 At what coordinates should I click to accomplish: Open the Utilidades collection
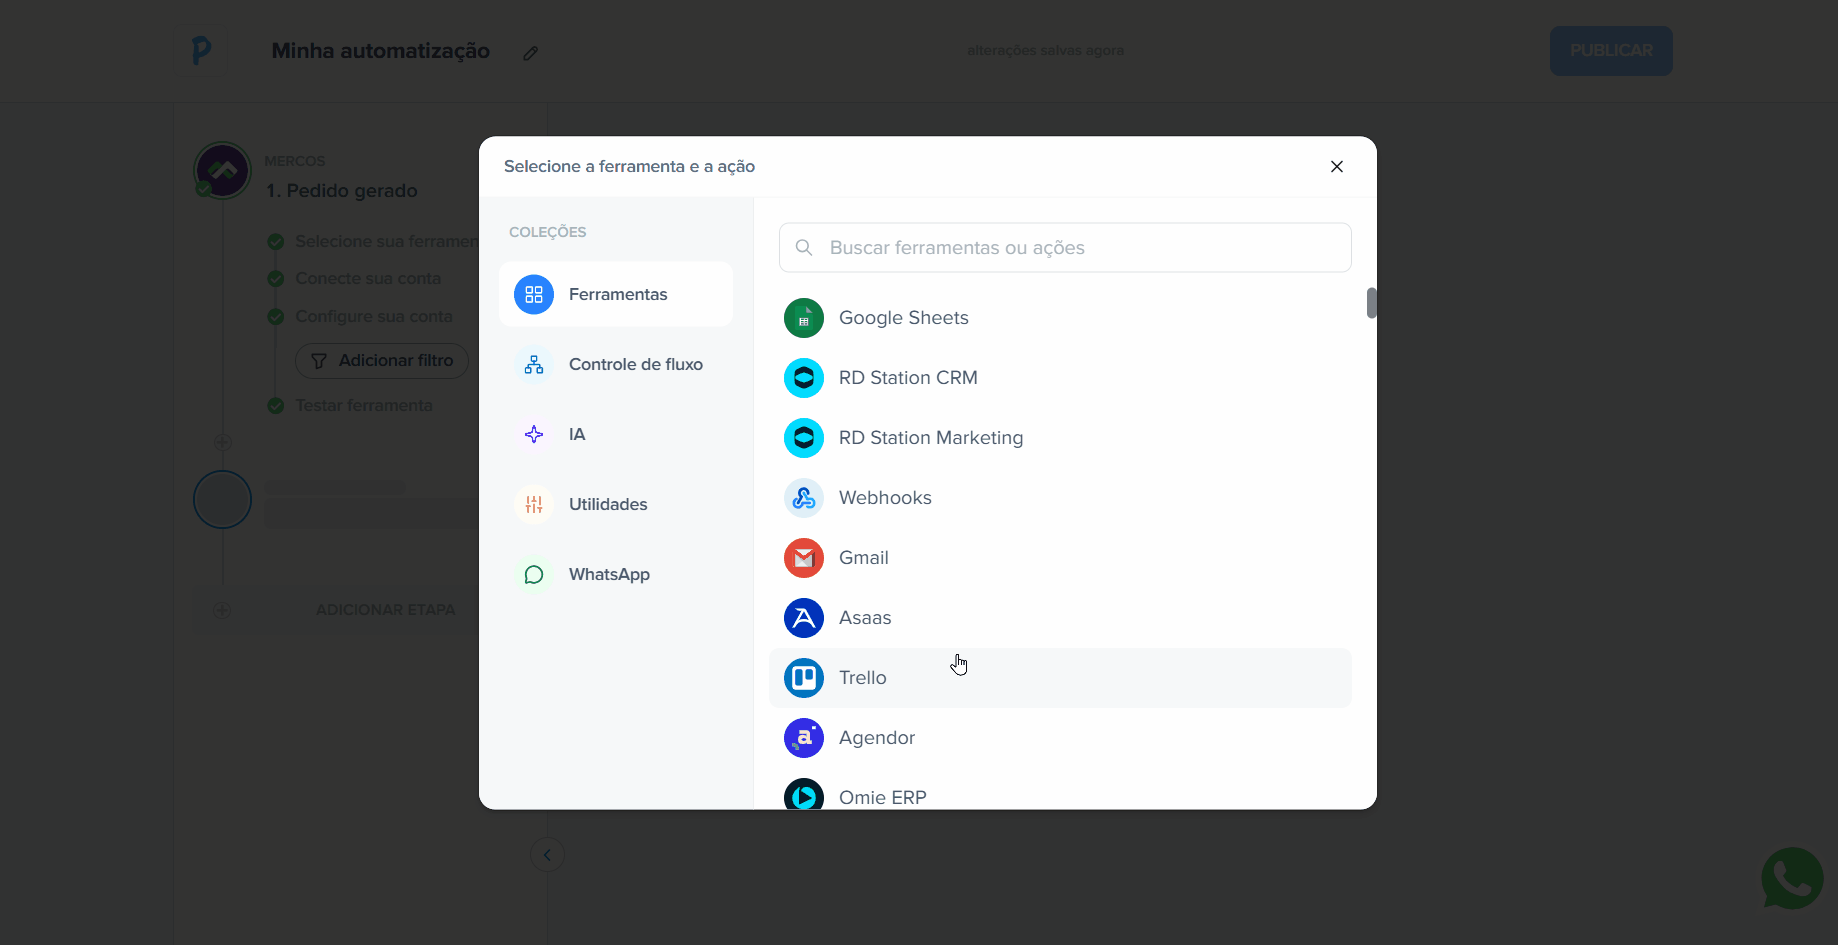pyautogui.click(x=616, y=504)
